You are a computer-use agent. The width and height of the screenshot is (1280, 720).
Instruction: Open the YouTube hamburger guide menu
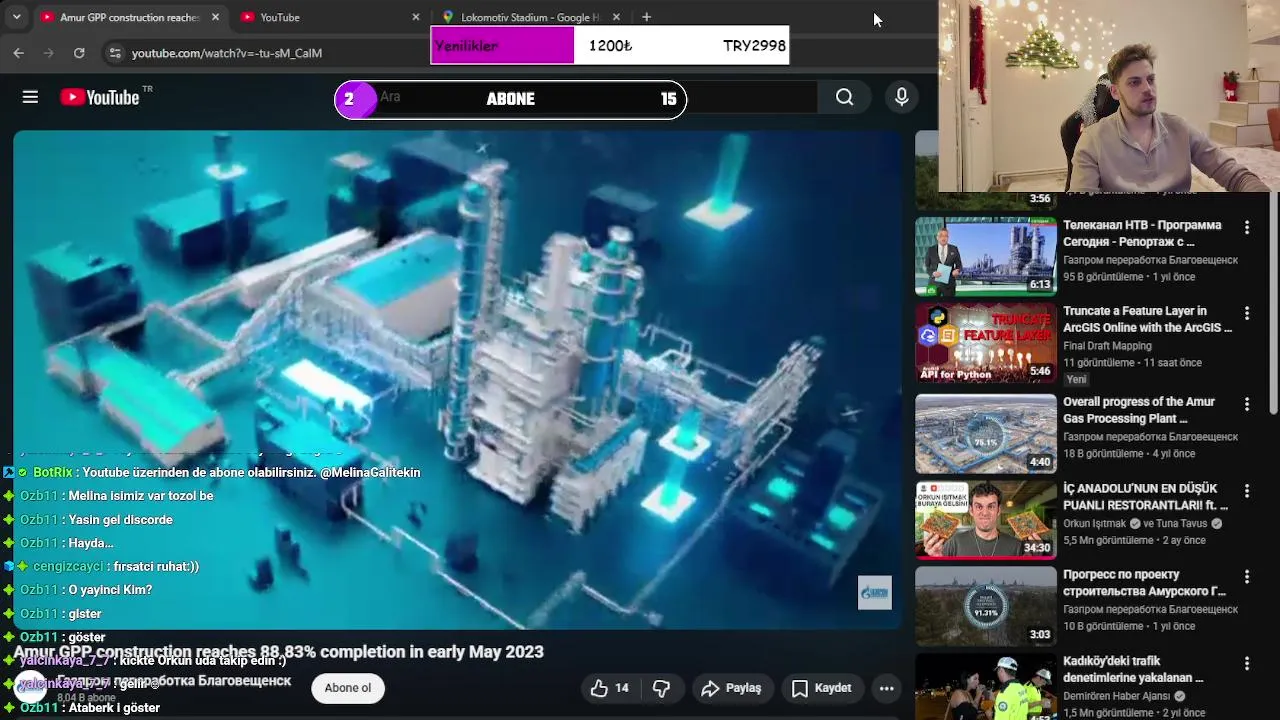[x=30, y=97]
